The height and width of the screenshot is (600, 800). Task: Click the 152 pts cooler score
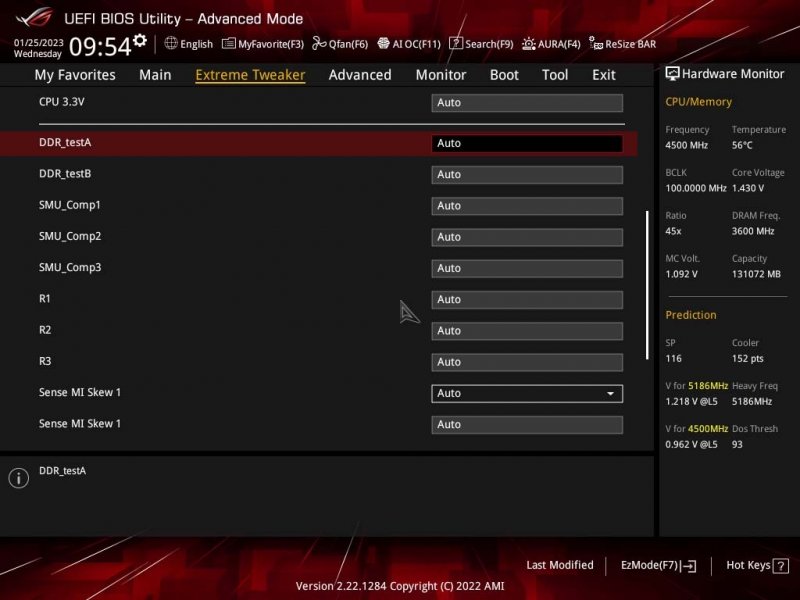[x=747, y=359]
